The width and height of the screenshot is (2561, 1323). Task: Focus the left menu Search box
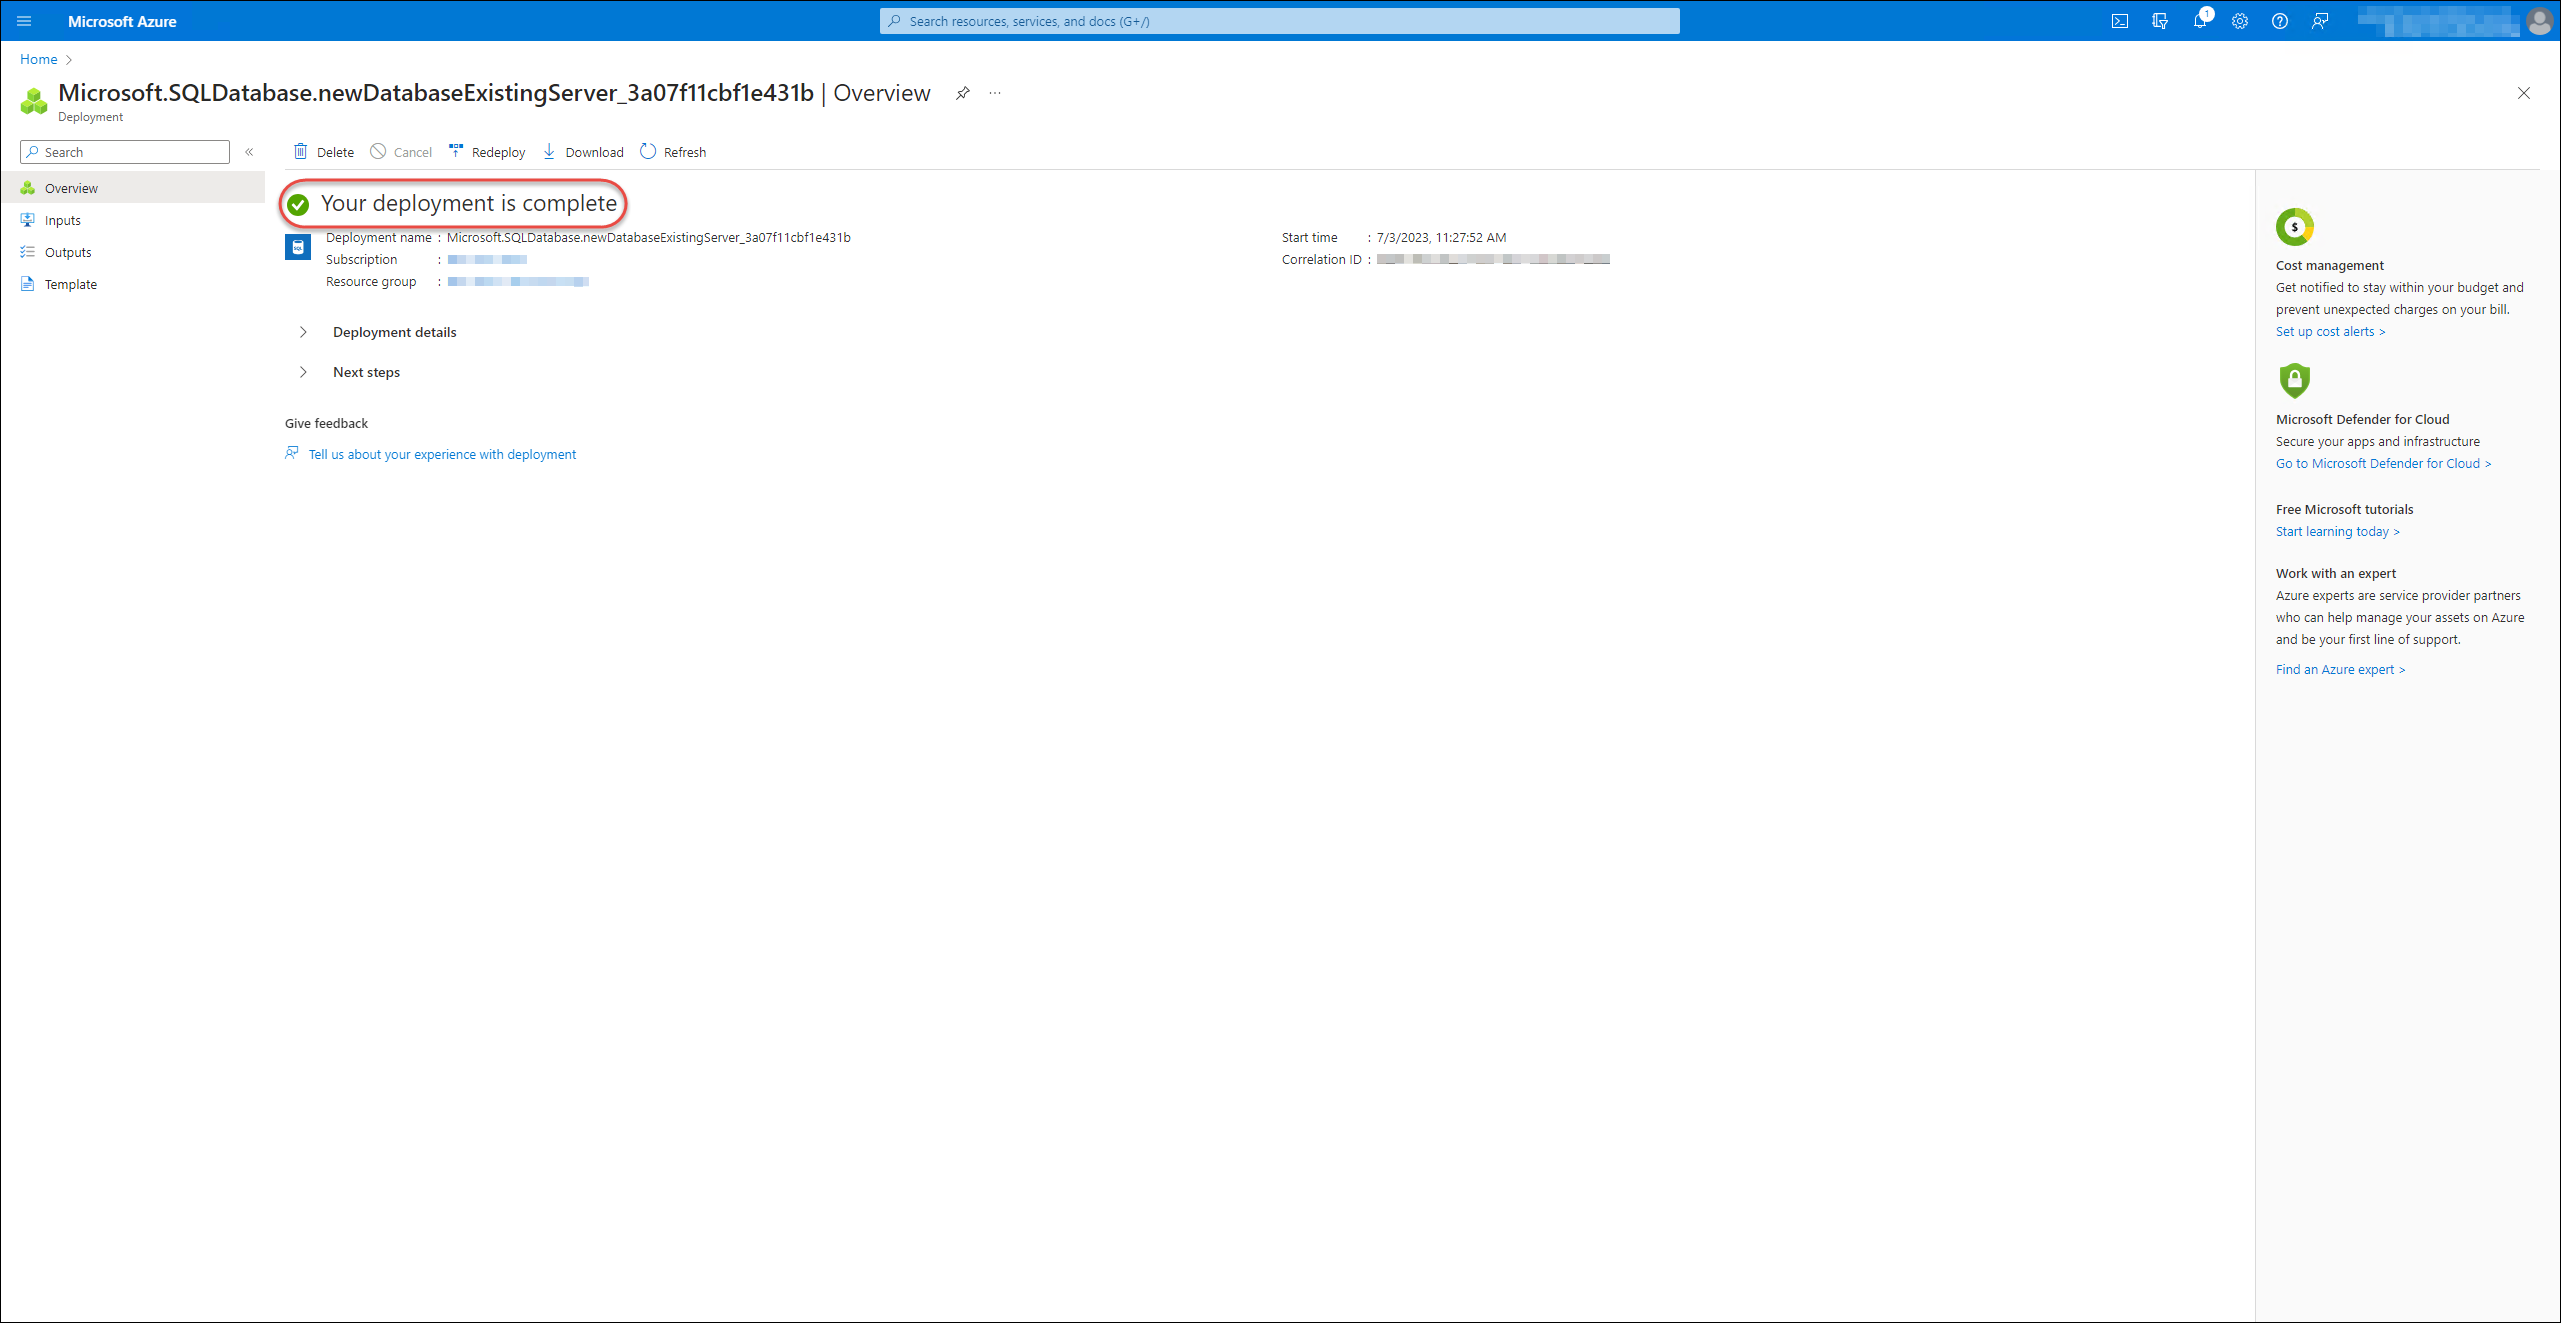point(125,152)
